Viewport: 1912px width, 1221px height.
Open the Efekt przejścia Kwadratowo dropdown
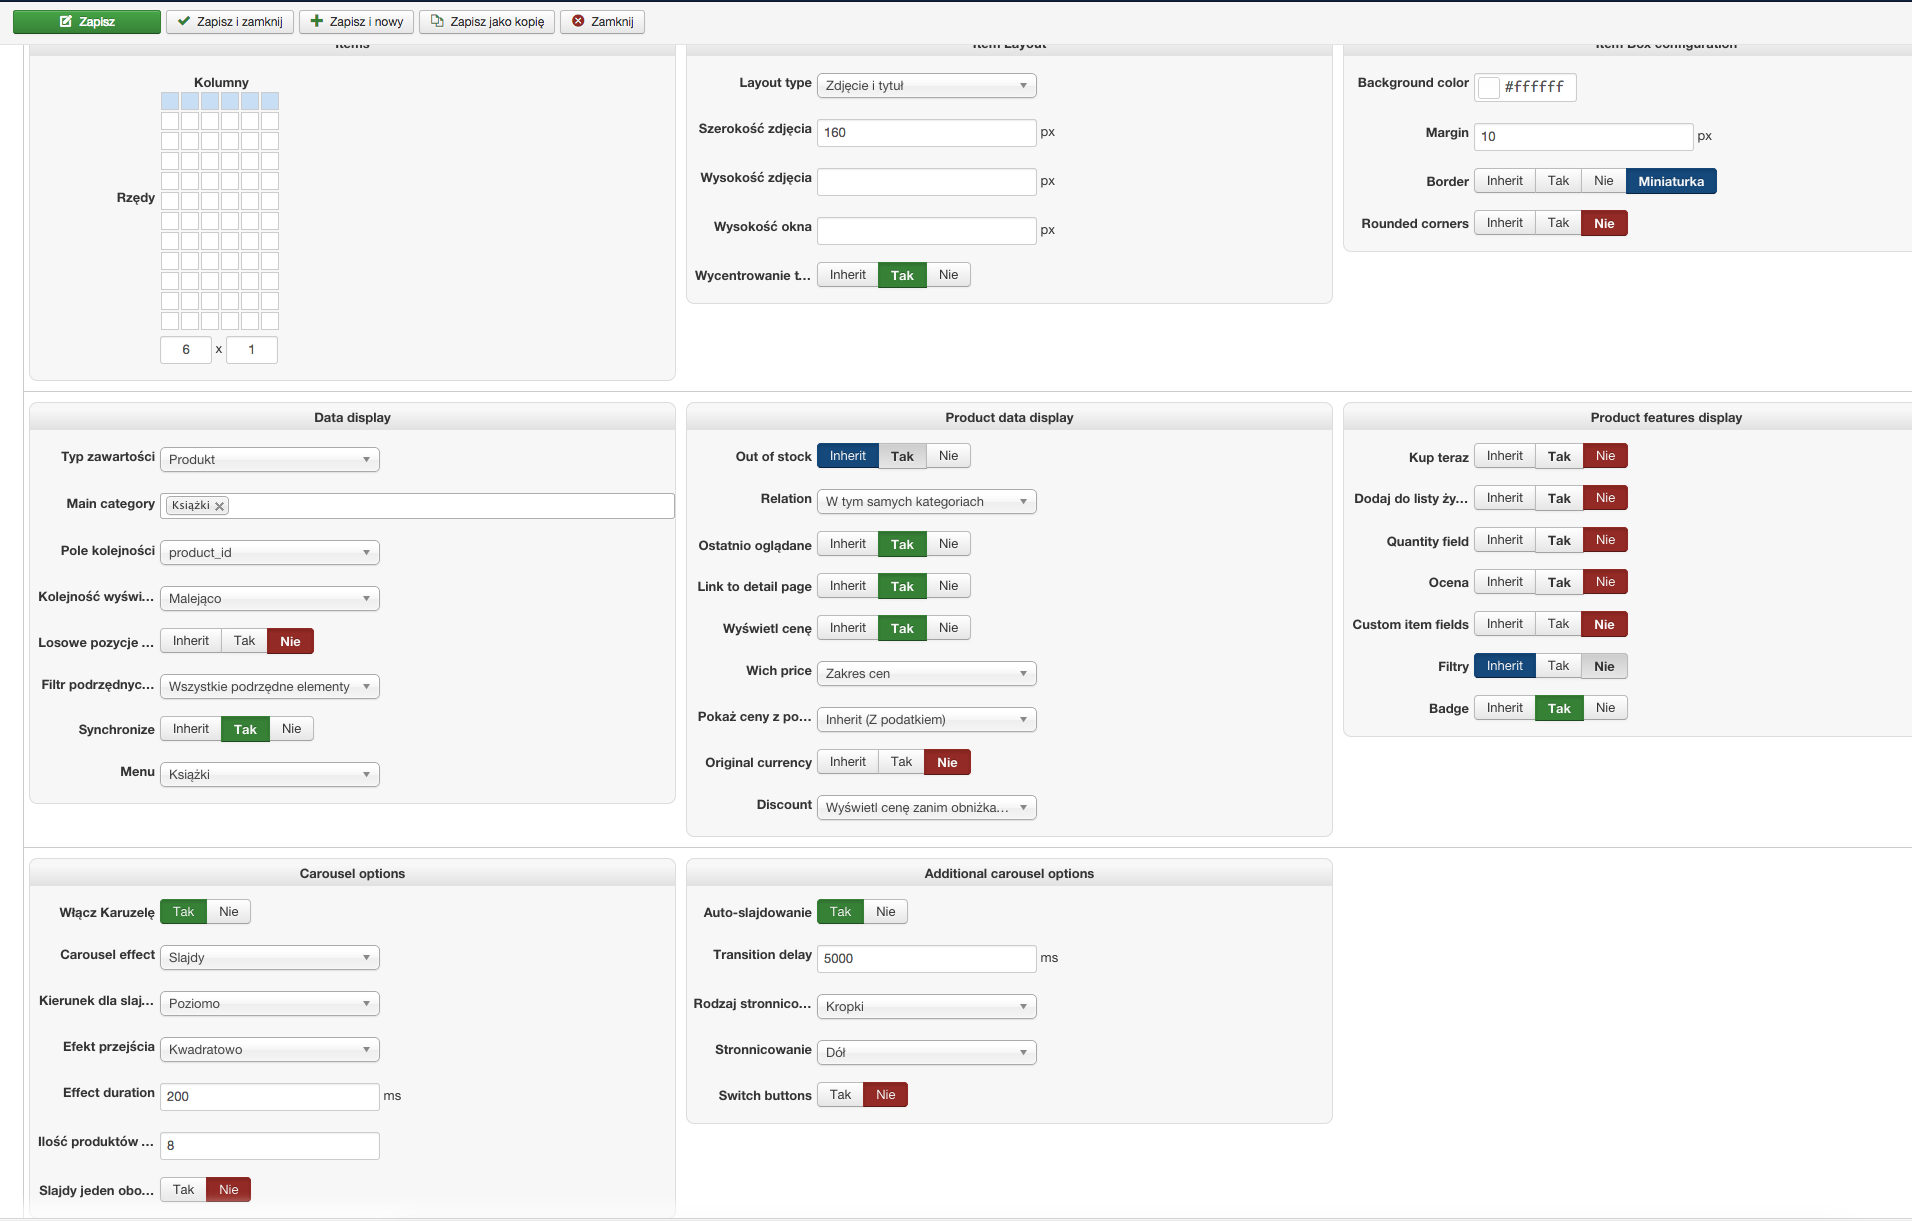pyautogui.click(x=270, y=1050)
